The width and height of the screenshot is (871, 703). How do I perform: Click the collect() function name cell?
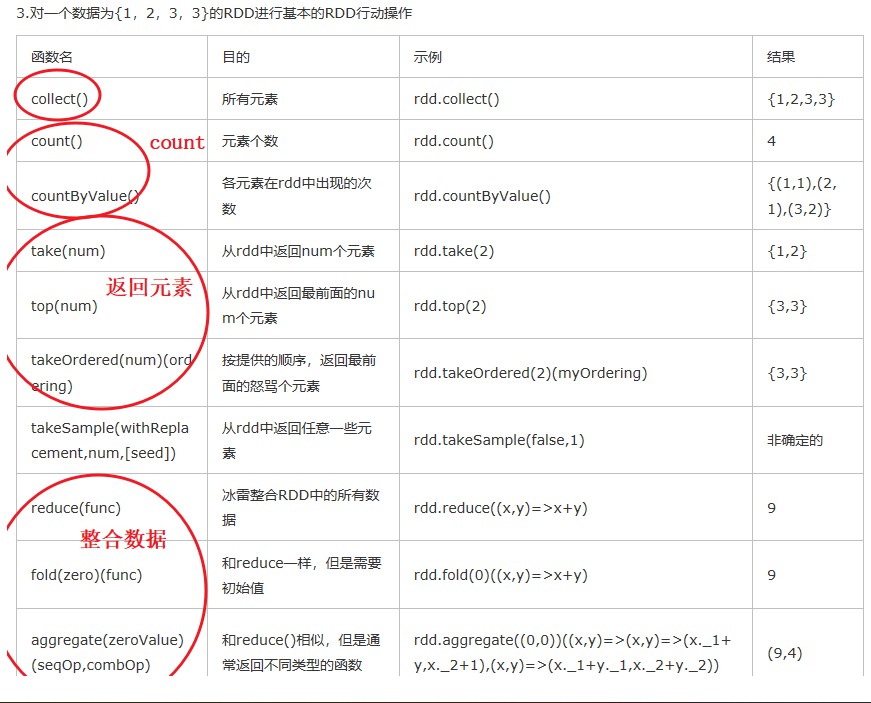(x=67, y=99)
